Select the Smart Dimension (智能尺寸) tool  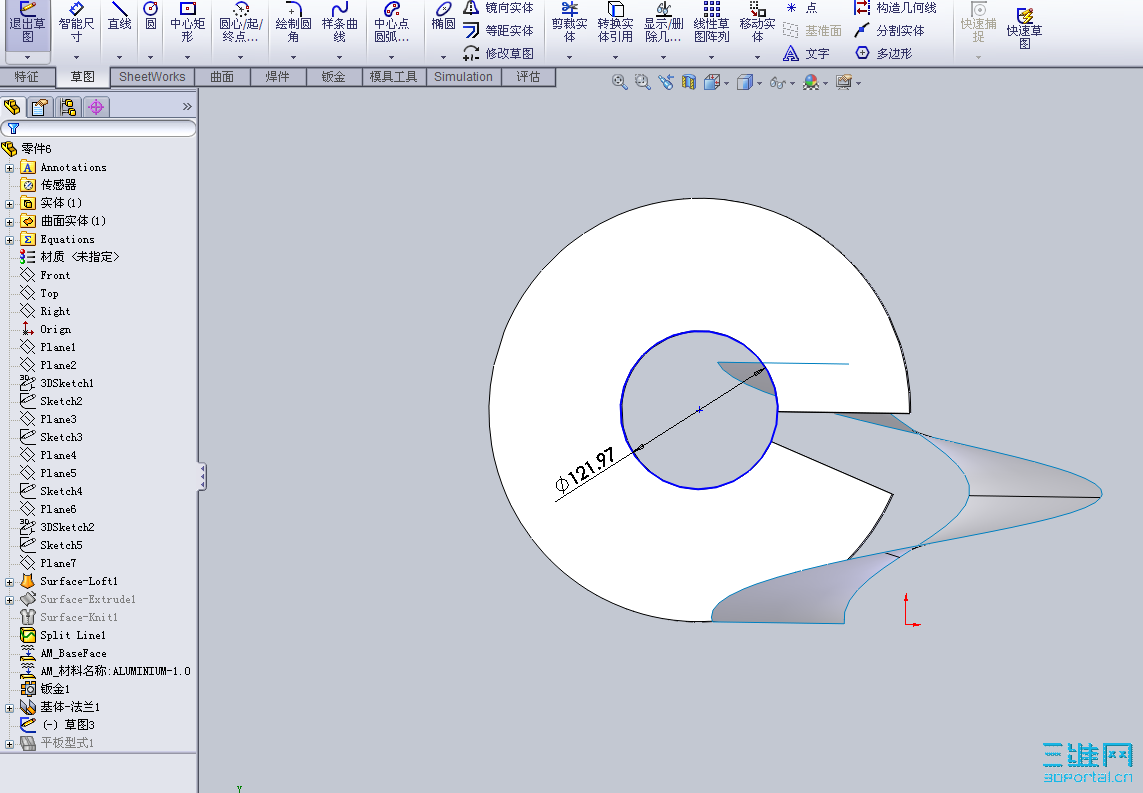click(77, 23)
